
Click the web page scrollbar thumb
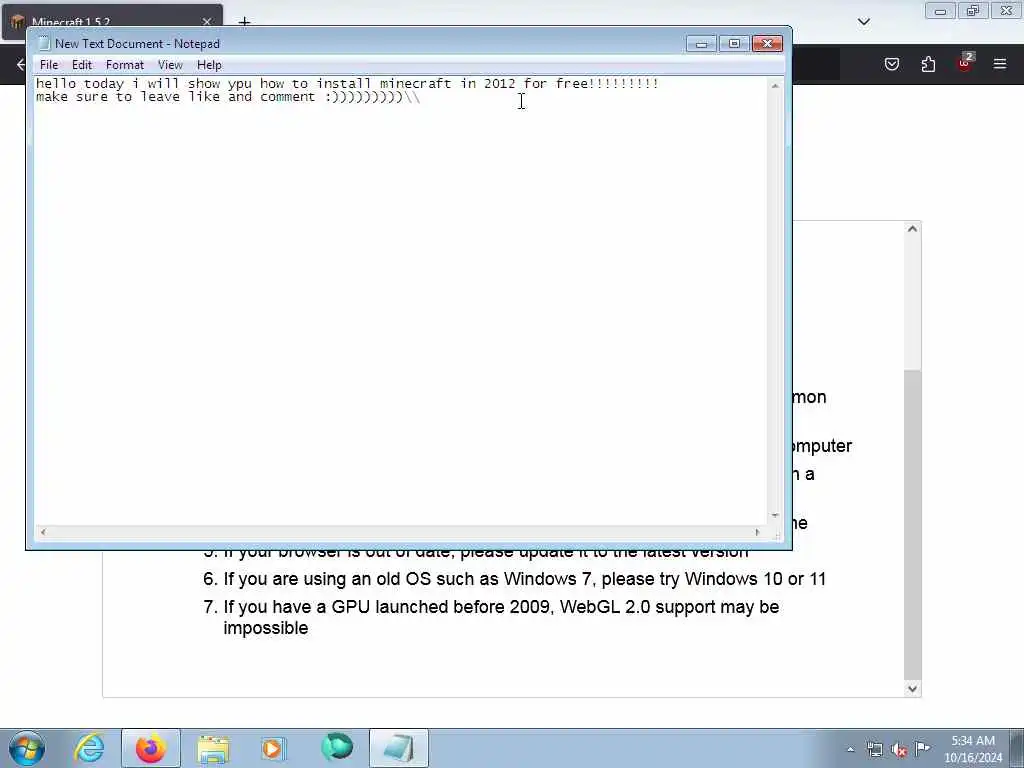[912, 524]
